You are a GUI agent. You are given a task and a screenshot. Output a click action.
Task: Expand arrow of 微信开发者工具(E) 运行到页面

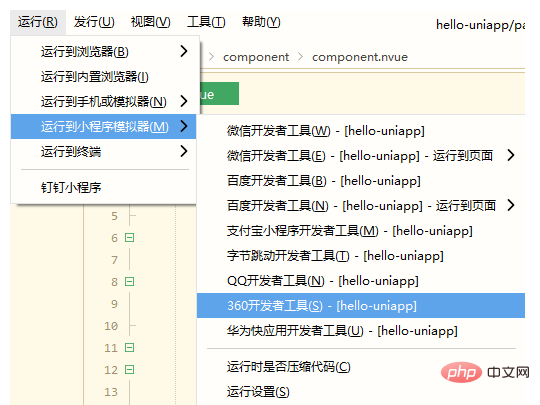[x=511, y=155]
